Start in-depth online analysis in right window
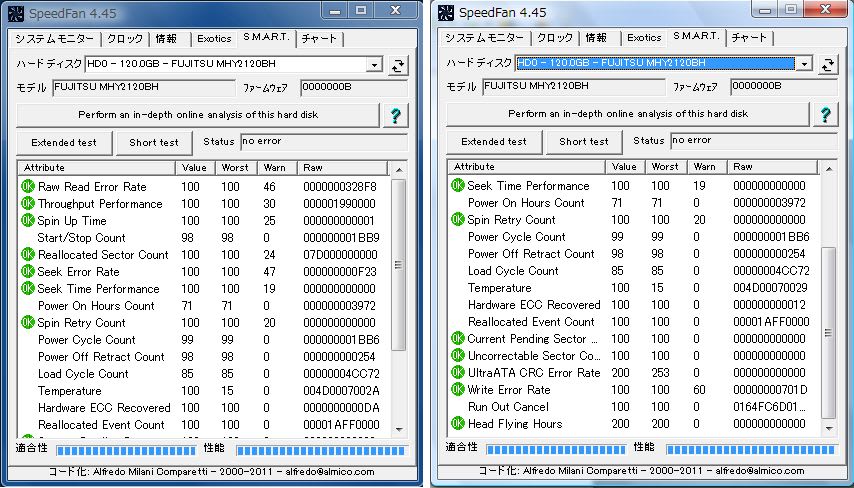The image size is (854, 488). tap(628, 114)
